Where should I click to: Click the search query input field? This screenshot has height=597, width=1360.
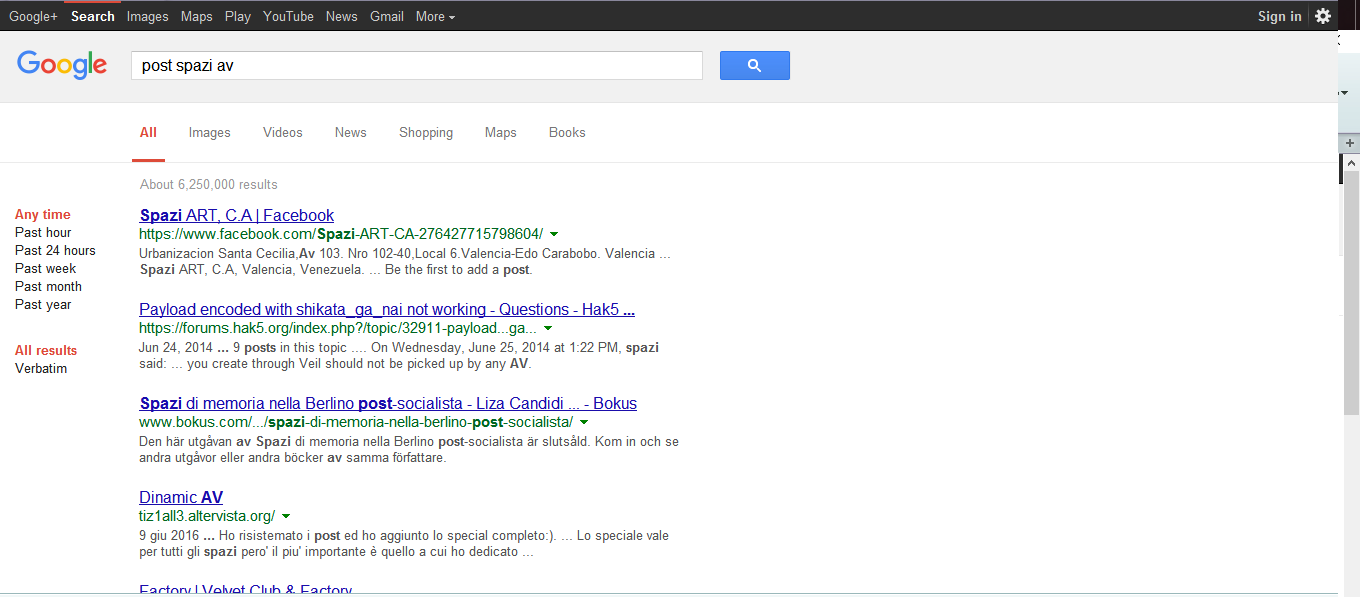coord(417,66)
